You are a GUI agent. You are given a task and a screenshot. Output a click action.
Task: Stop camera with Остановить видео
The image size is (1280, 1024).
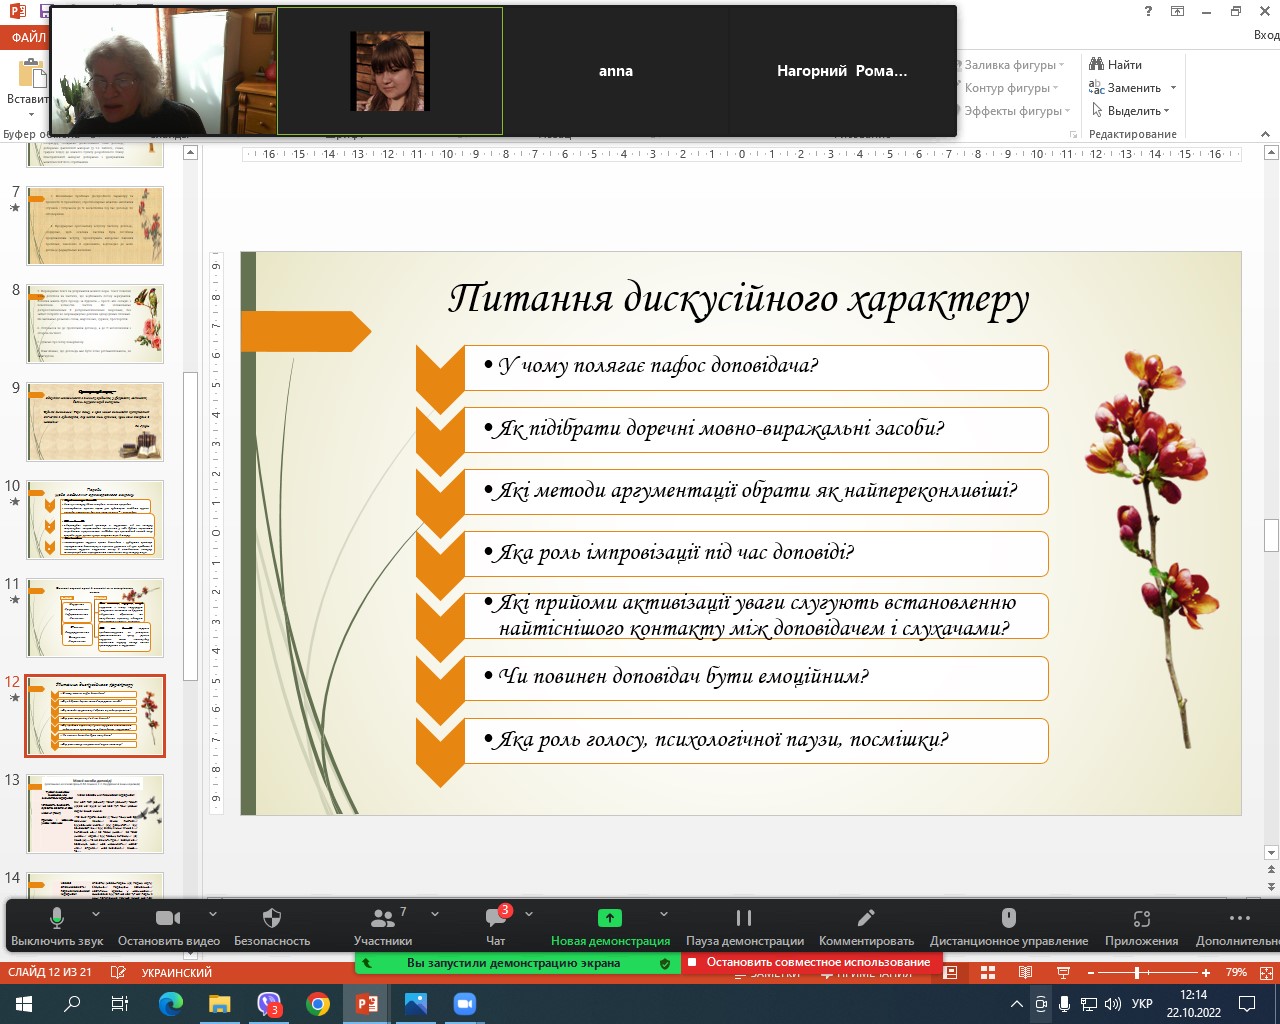coord(168,926)
